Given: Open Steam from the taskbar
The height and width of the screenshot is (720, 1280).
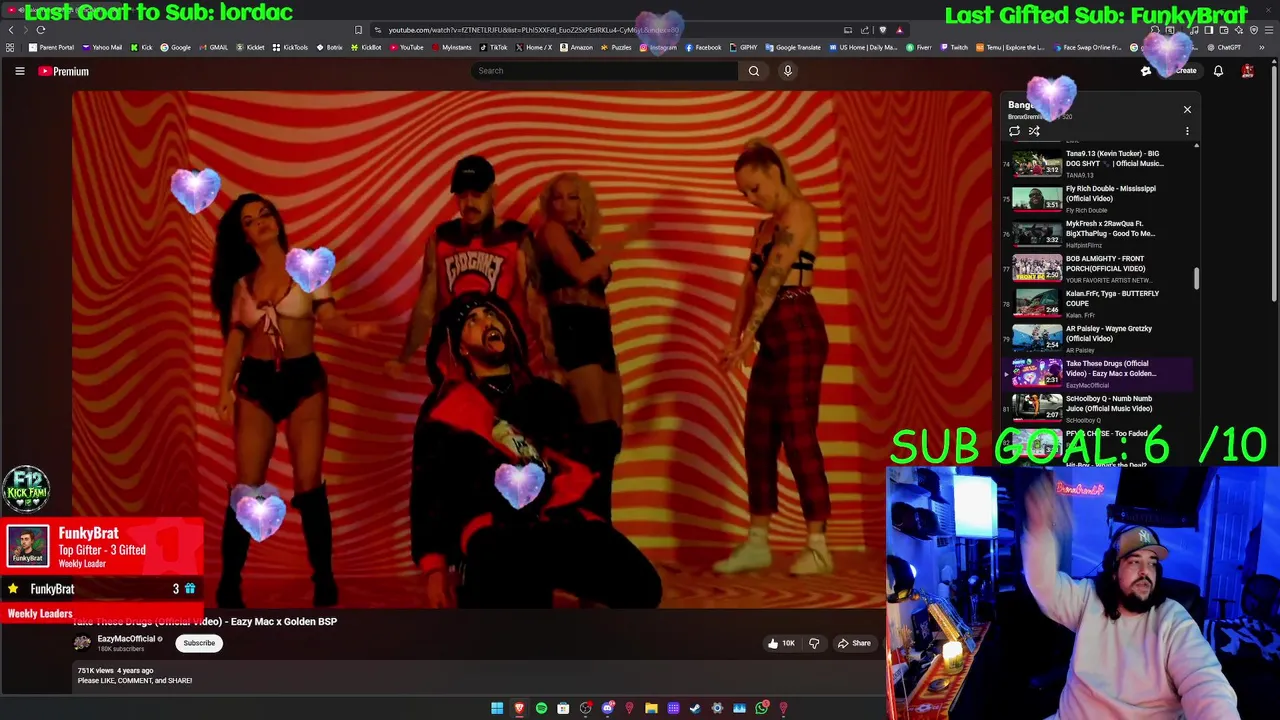Looking at the screenshot, I should tap(695, 708).
